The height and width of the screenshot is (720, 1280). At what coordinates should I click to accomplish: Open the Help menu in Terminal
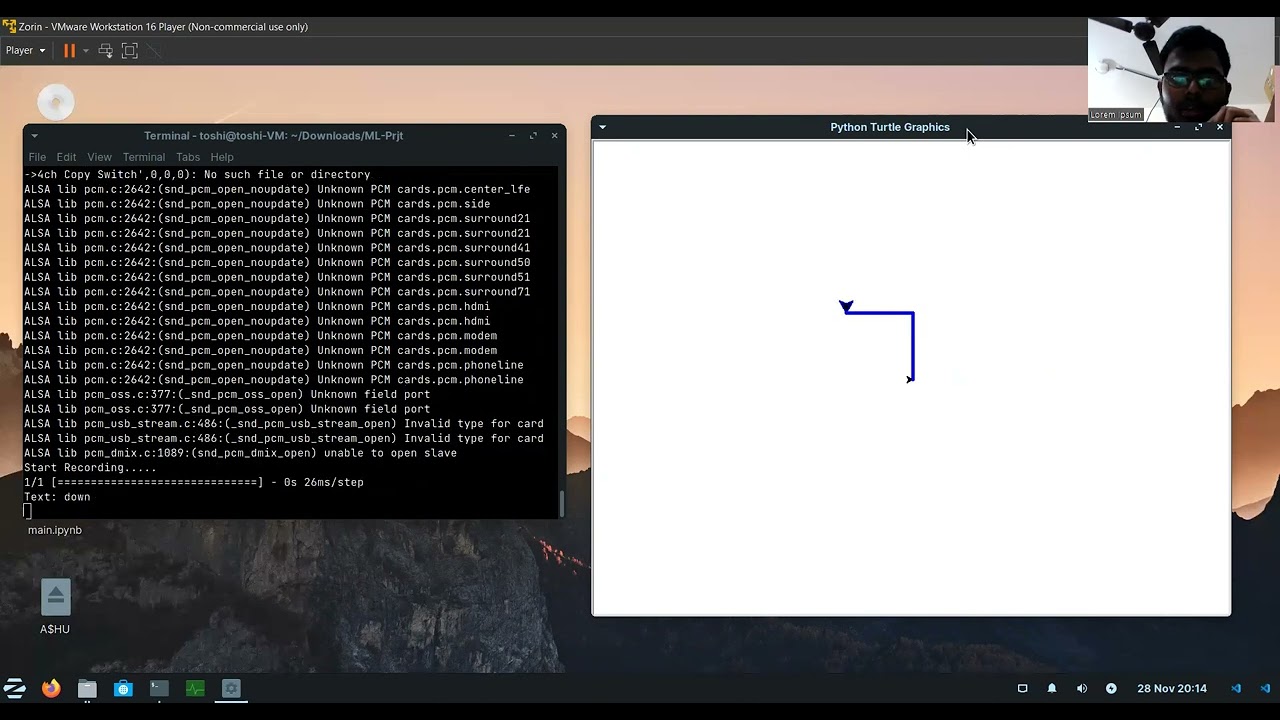222,157
